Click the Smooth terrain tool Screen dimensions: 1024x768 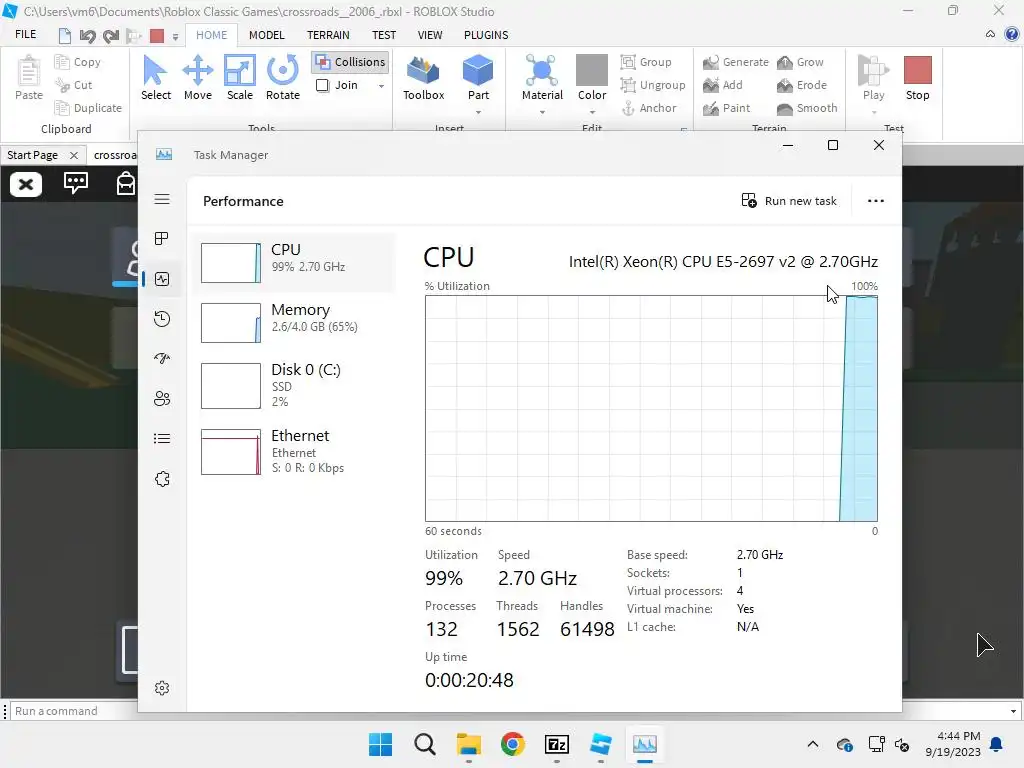[x=807, y=108]
